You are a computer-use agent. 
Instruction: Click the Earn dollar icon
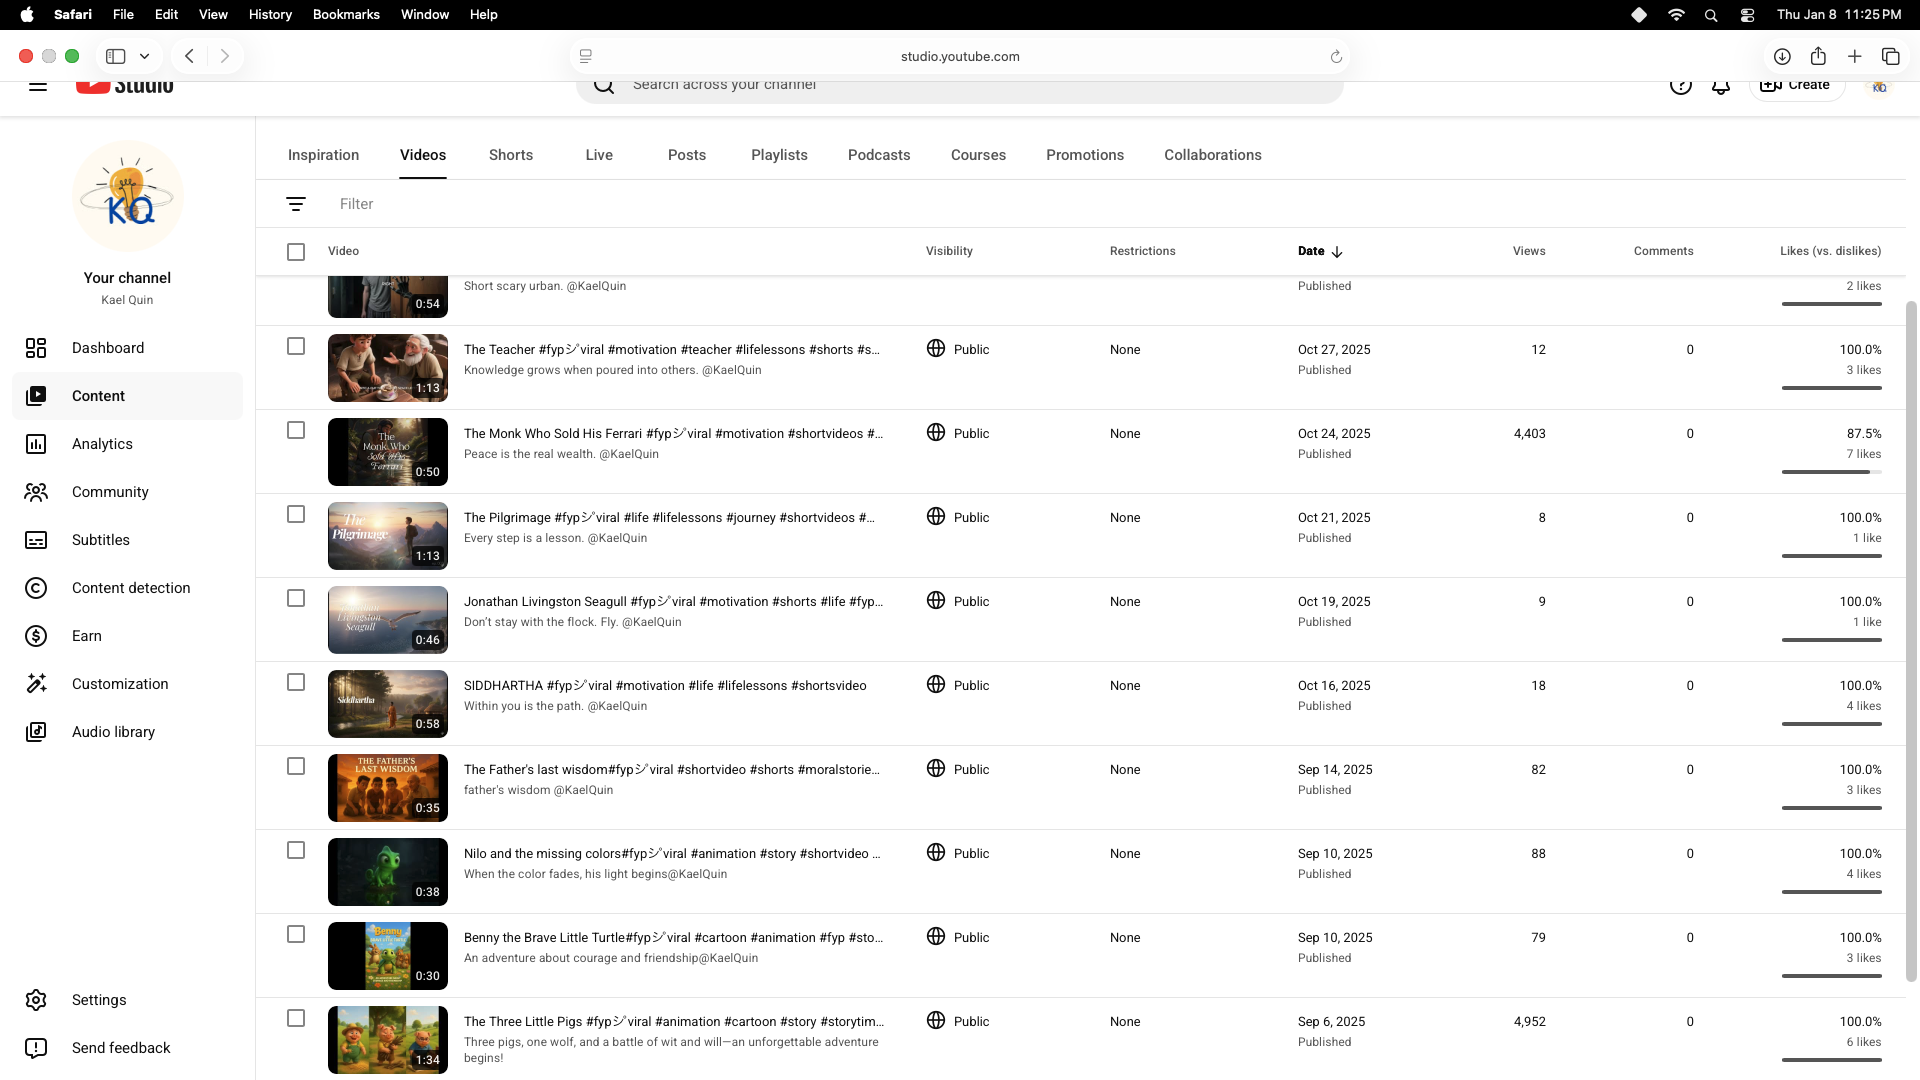36,636
